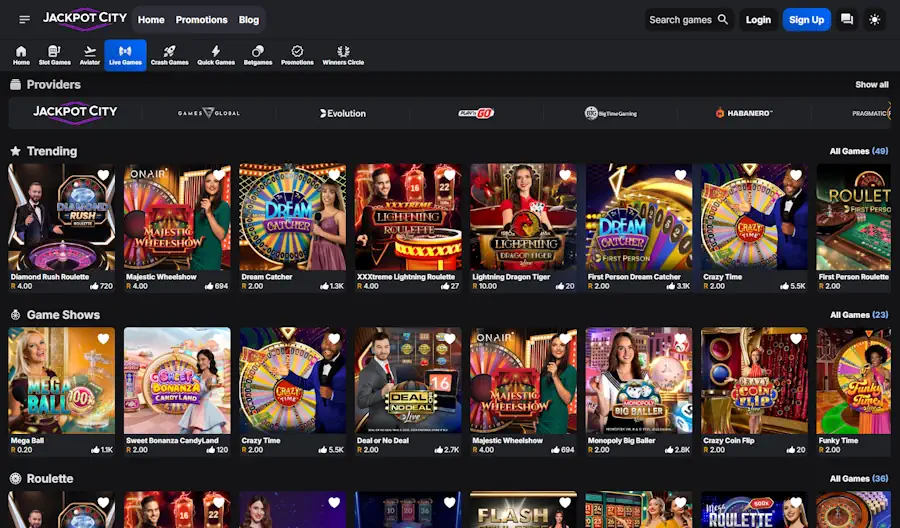Favorite Diamond Rush Roulette heart
The image size is (900, 528).
[103, 175]
